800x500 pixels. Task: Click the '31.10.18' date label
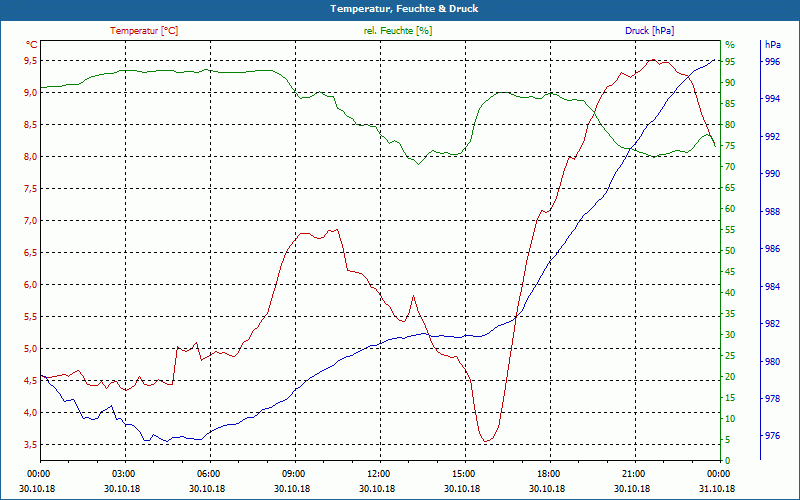click(717, 488)
